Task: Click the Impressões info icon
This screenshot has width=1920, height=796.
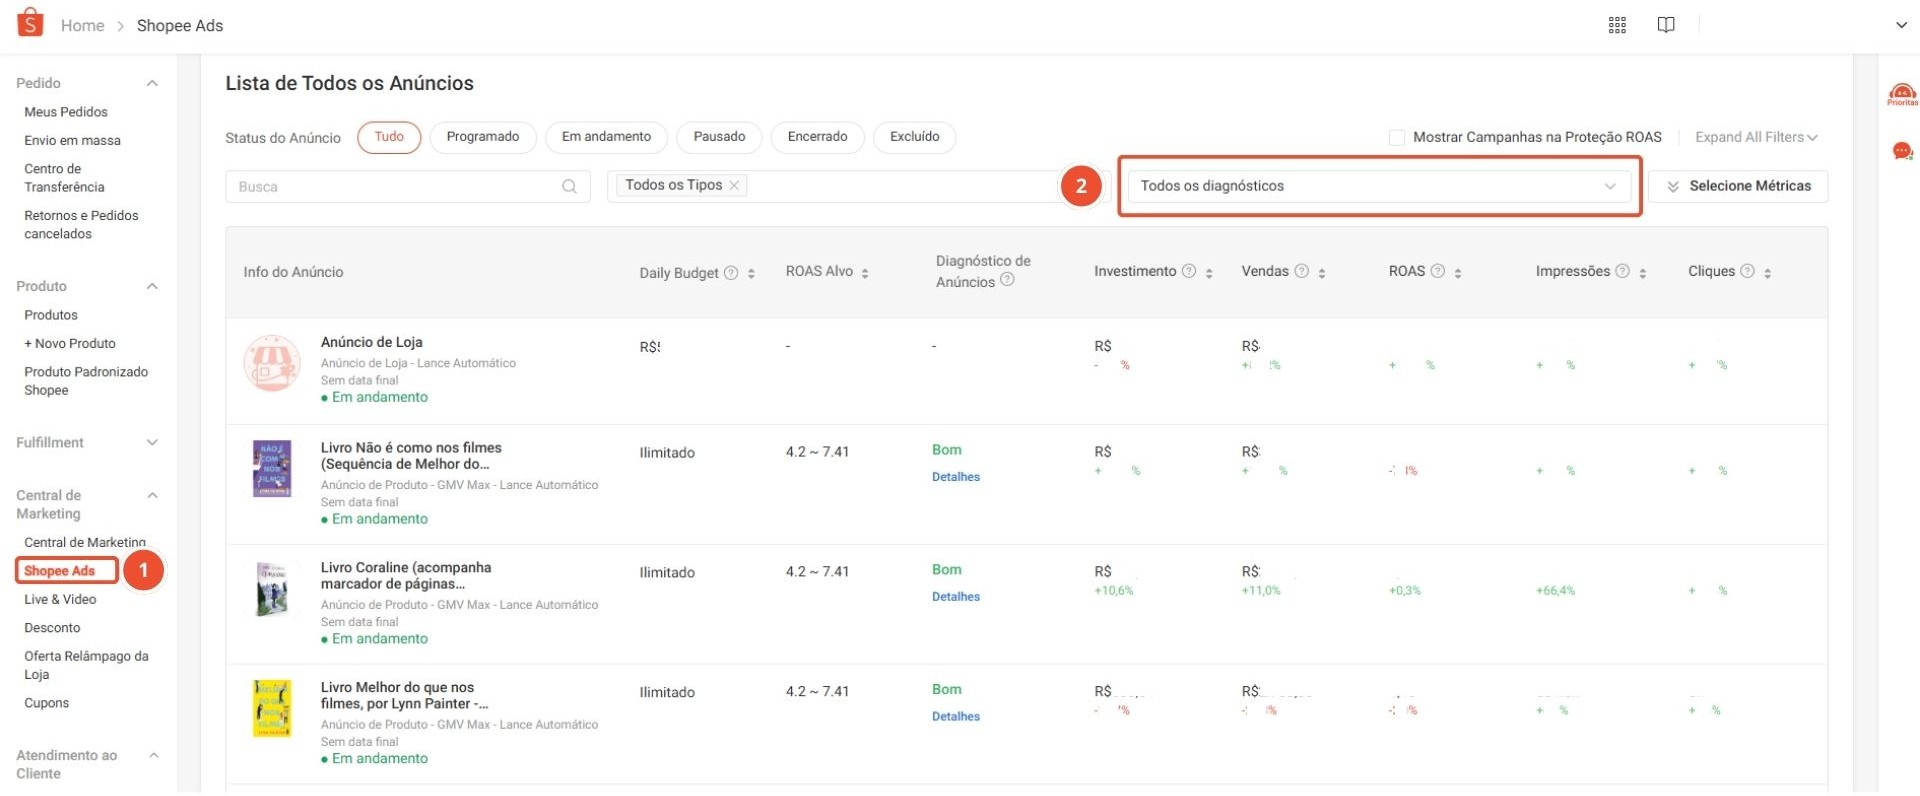Action: (x=1623, y=271)
